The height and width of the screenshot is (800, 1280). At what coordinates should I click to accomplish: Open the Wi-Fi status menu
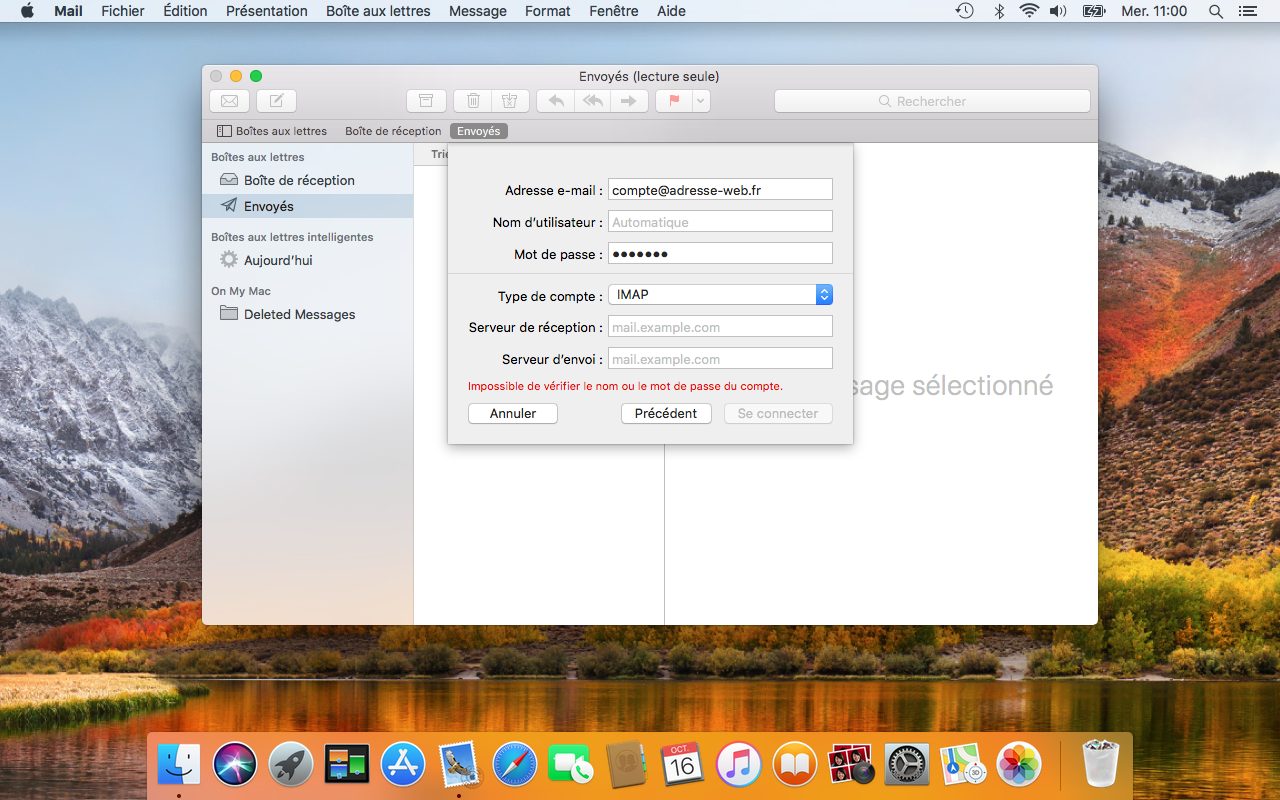click(x=1029, y=11)
